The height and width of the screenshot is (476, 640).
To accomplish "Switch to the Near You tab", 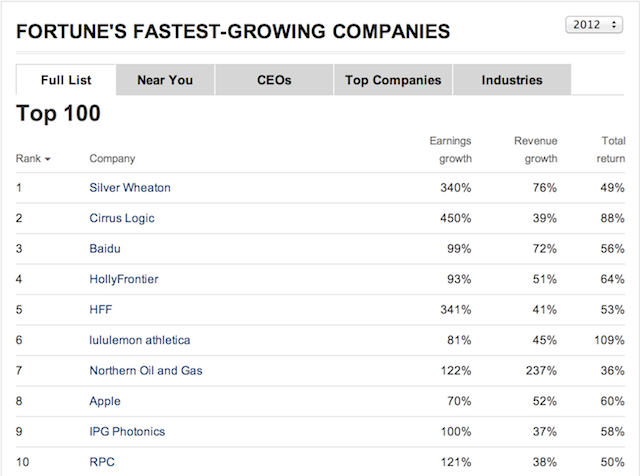I will click(x=165, y=80).
